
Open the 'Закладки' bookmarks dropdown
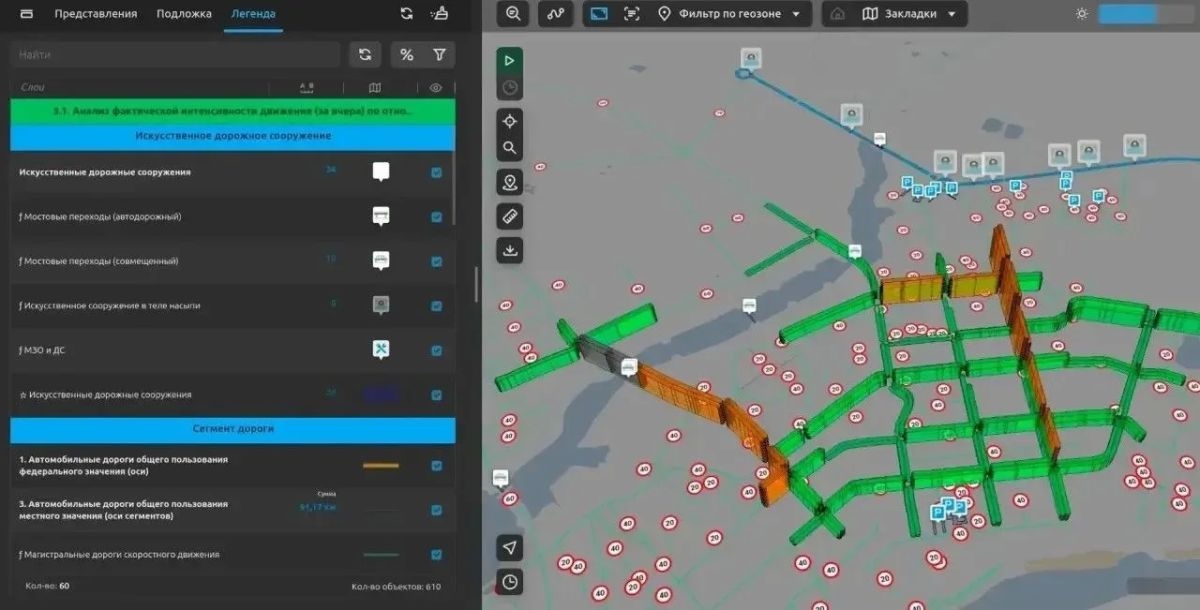[x=909, y=14]
